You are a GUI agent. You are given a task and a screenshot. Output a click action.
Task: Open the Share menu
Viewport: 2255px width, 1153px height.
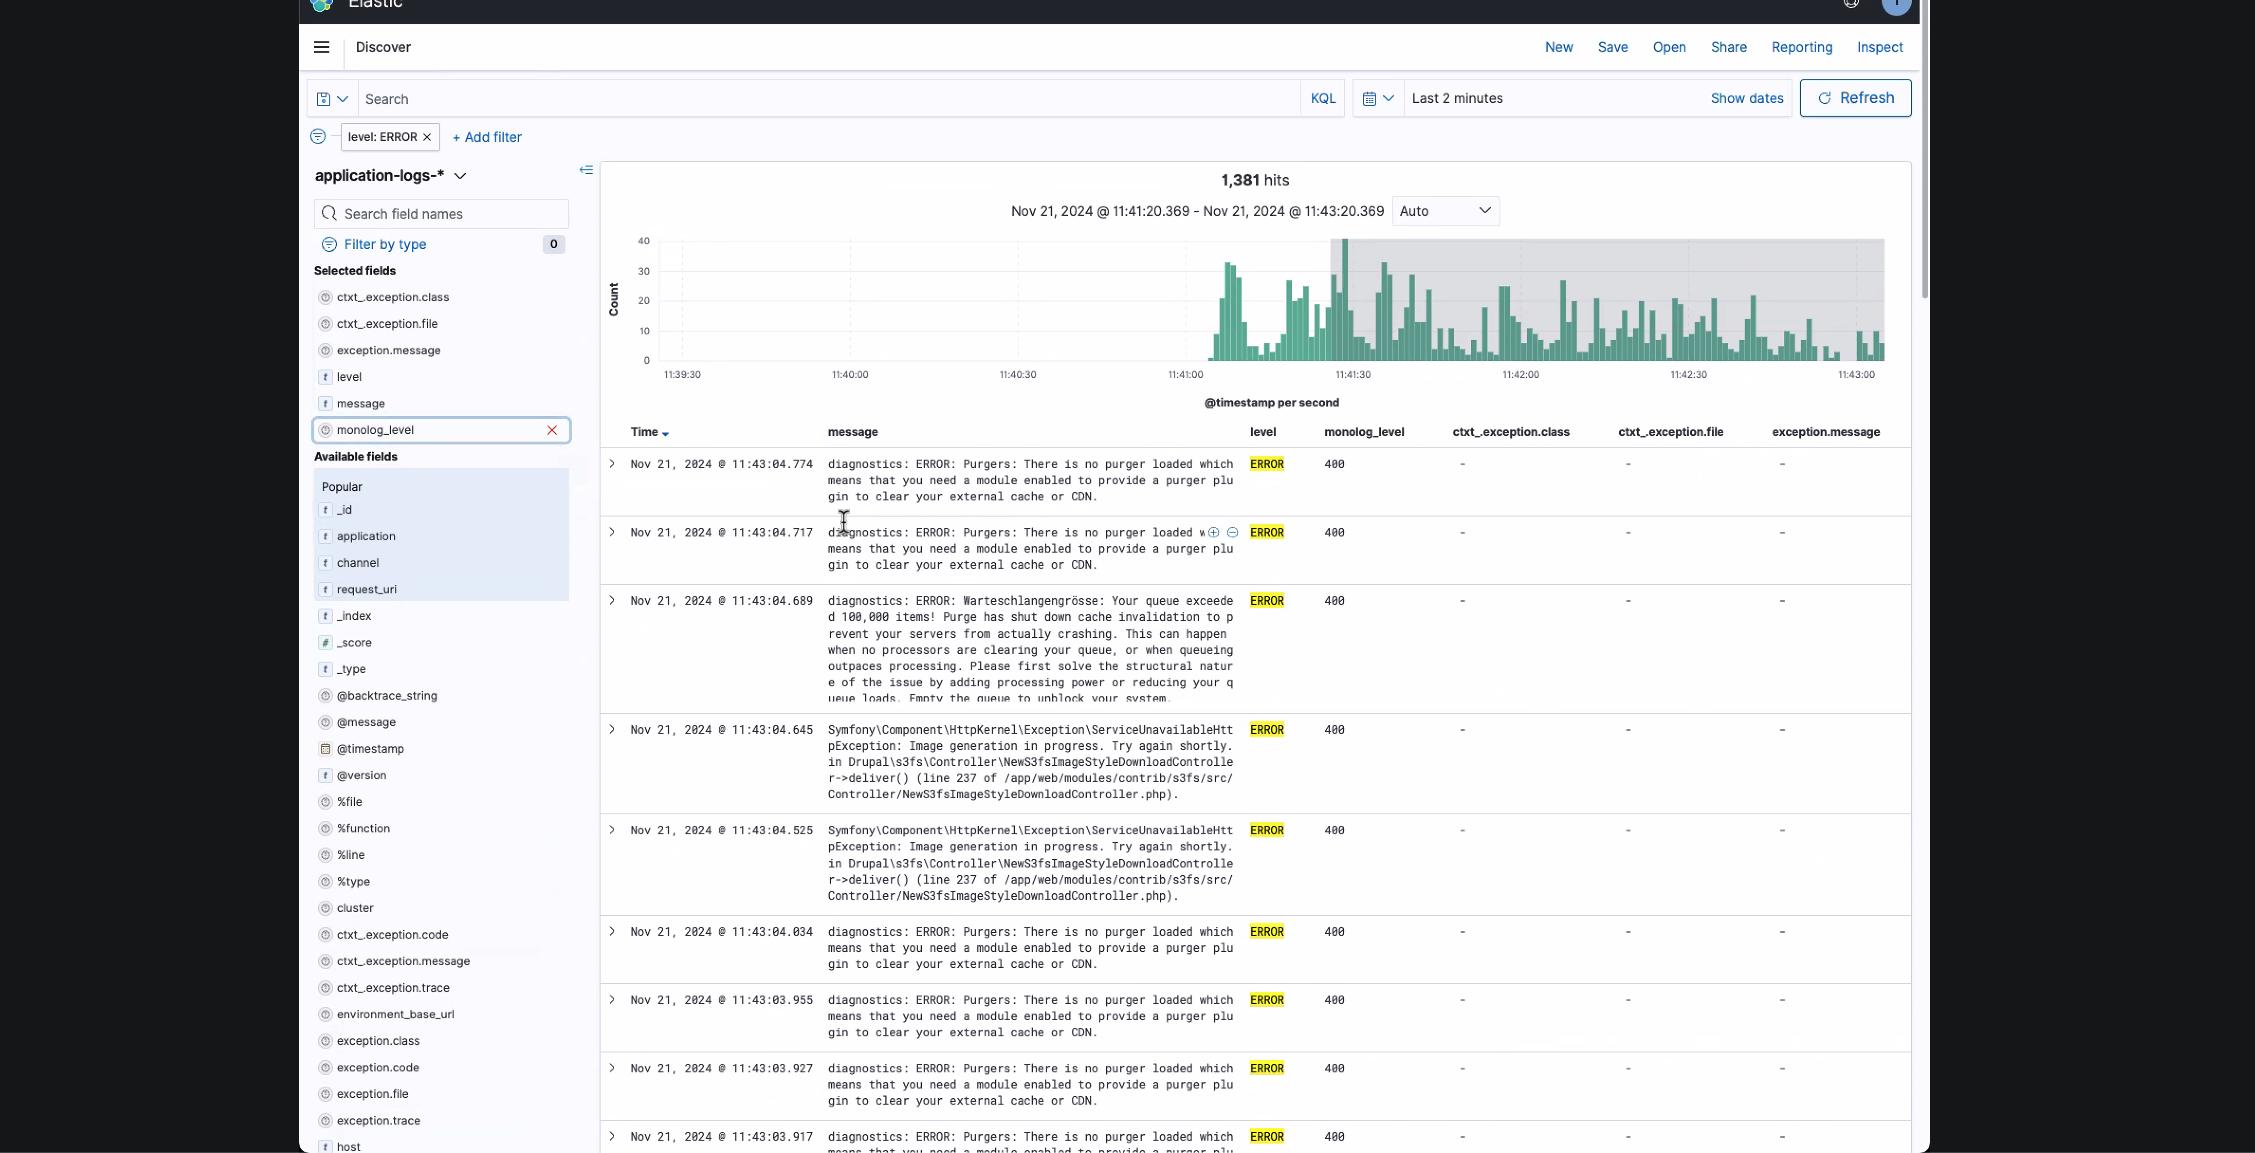pos(1728,47)
